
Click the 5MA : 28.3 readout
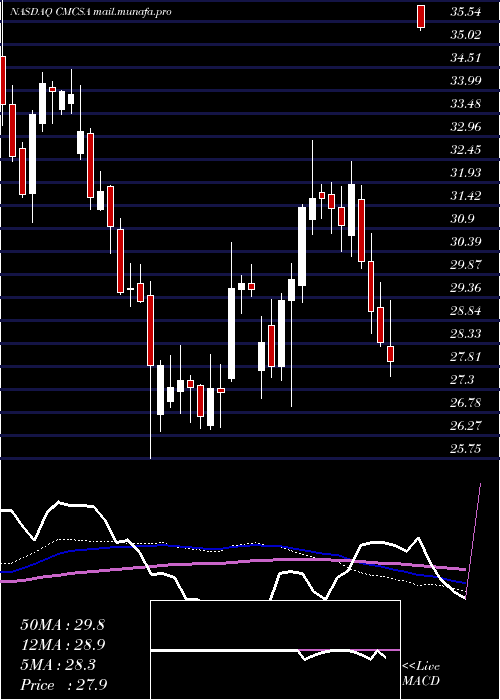click(x=58, y=665)
